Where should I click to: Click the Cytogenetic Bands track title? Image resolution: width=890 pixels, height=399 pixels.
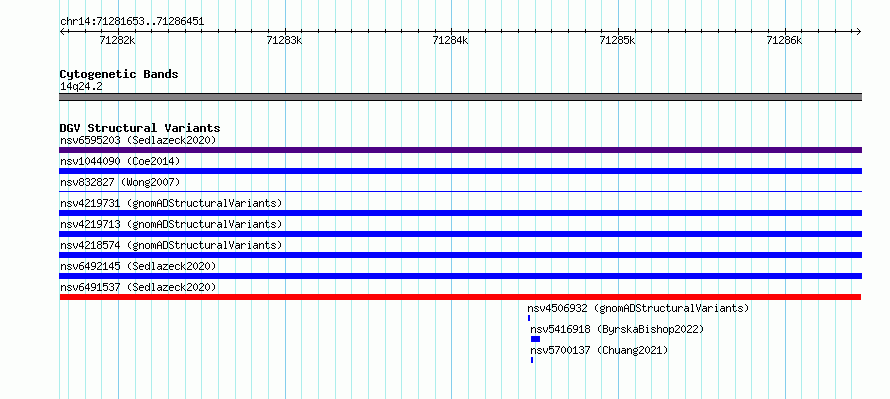coord(119,74)
